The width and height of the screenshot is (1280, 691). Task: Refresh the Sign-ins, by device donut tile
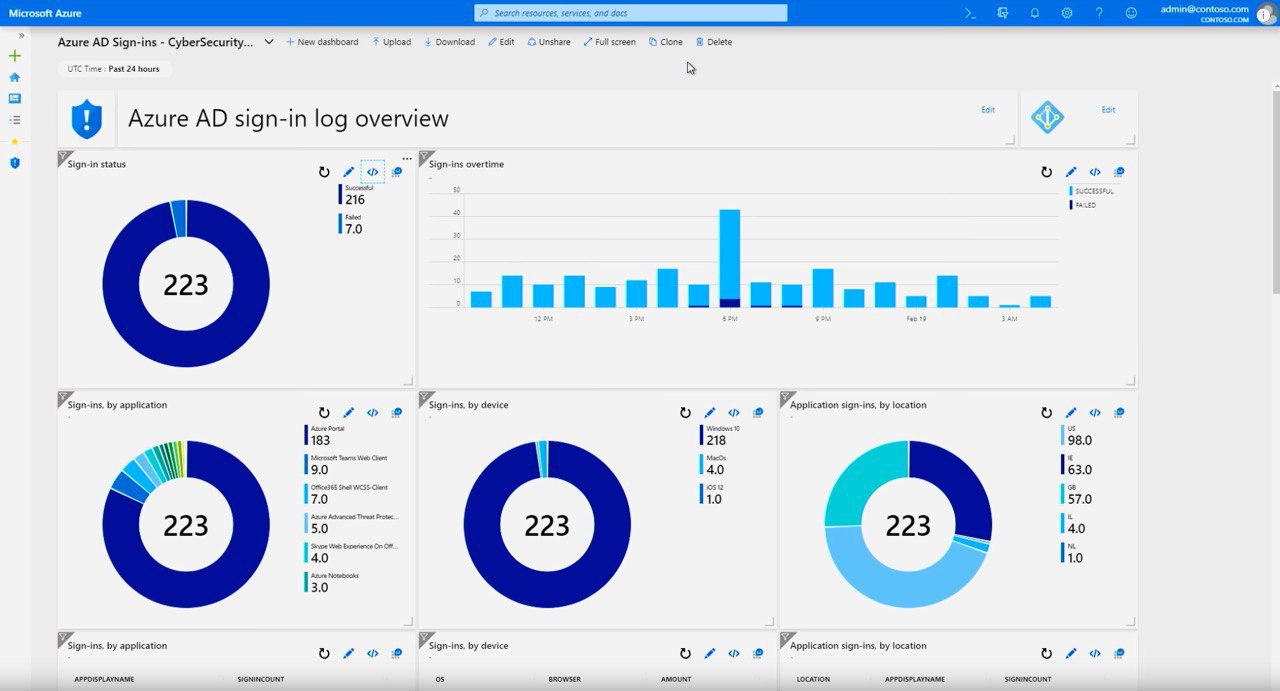685,412
